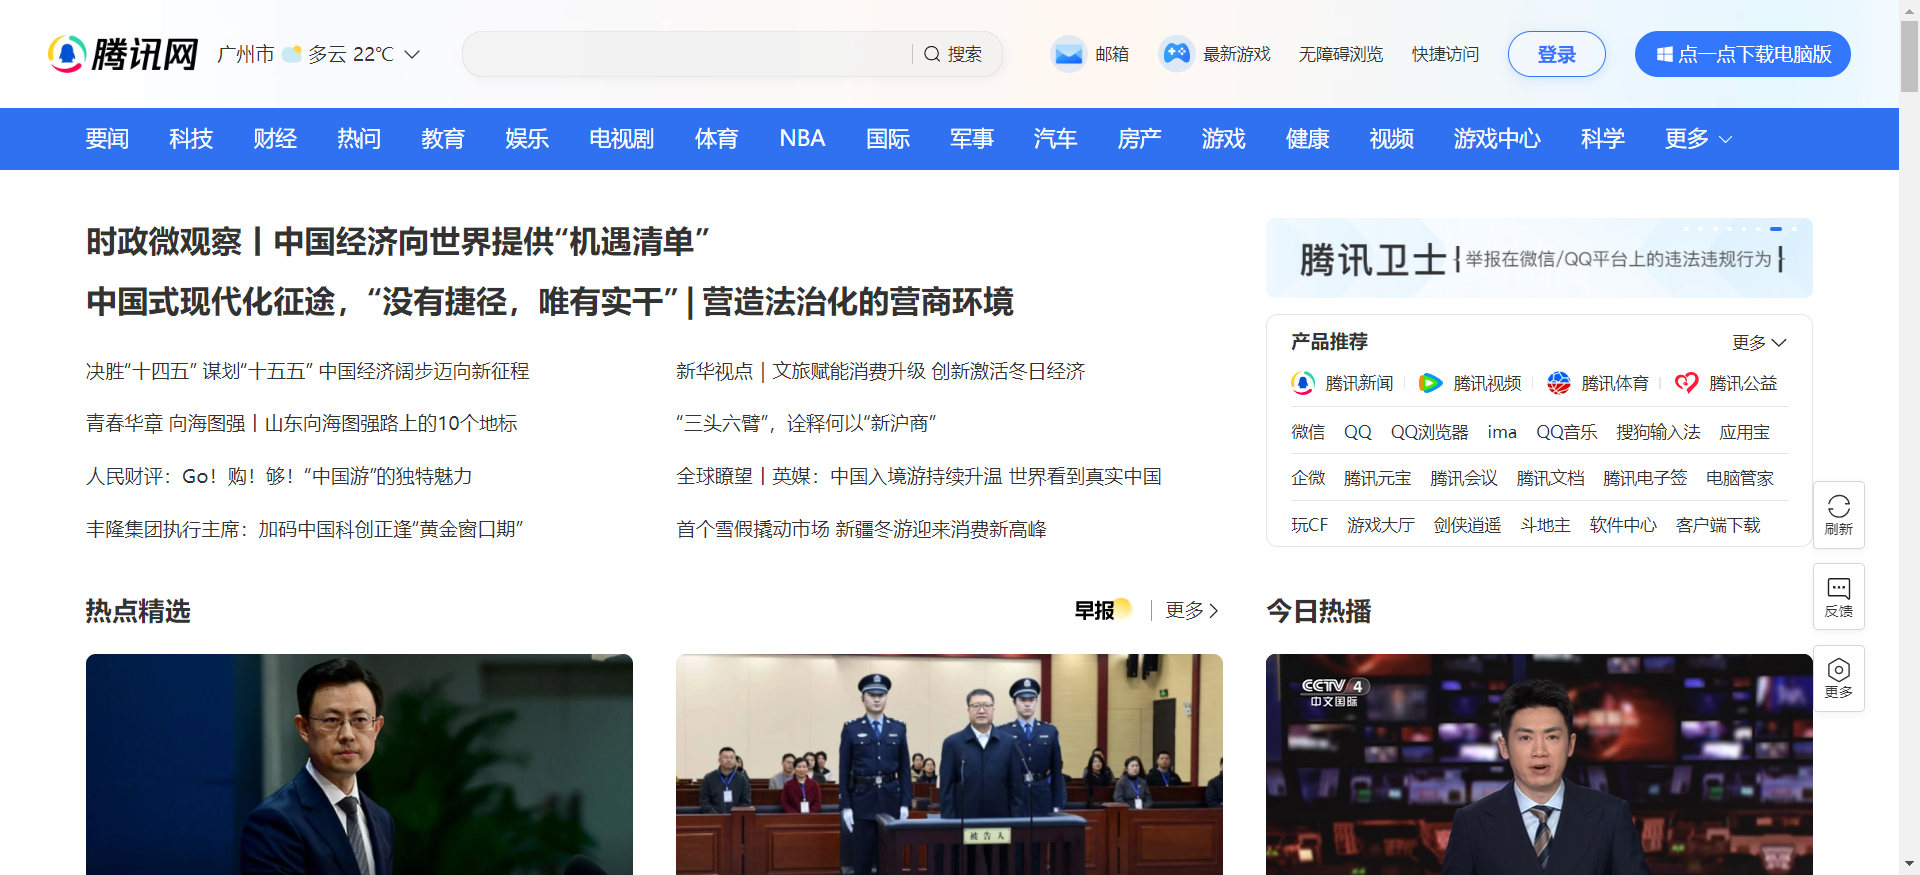Open article 首个雪假撬动市场
This screenshot has height=875, width=1920.
(x=861, y=529)
